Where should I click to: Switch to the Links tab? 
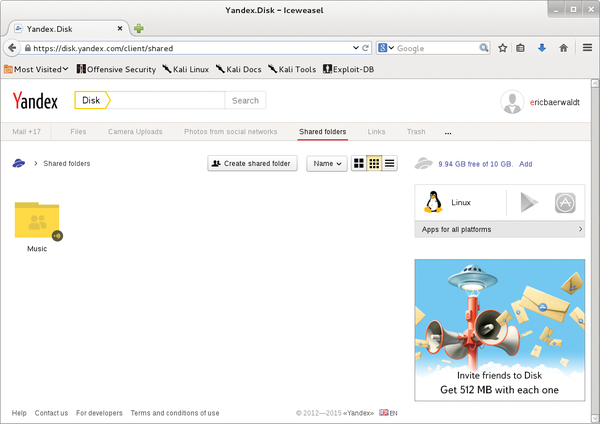(377, 132)
